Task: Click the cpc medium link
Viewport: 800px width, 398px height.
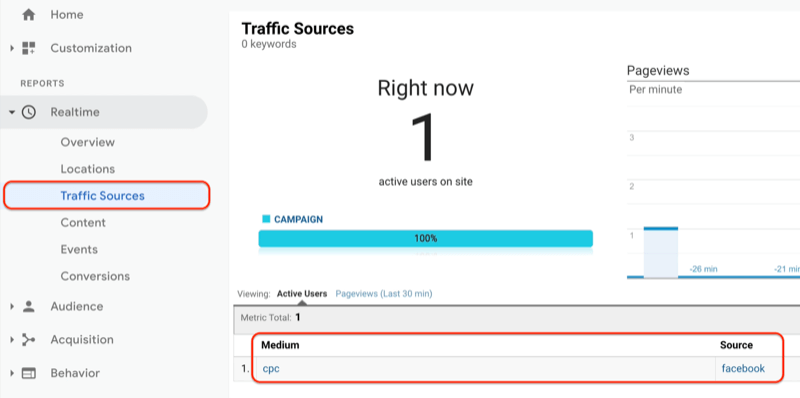Action: click(271, 368)
